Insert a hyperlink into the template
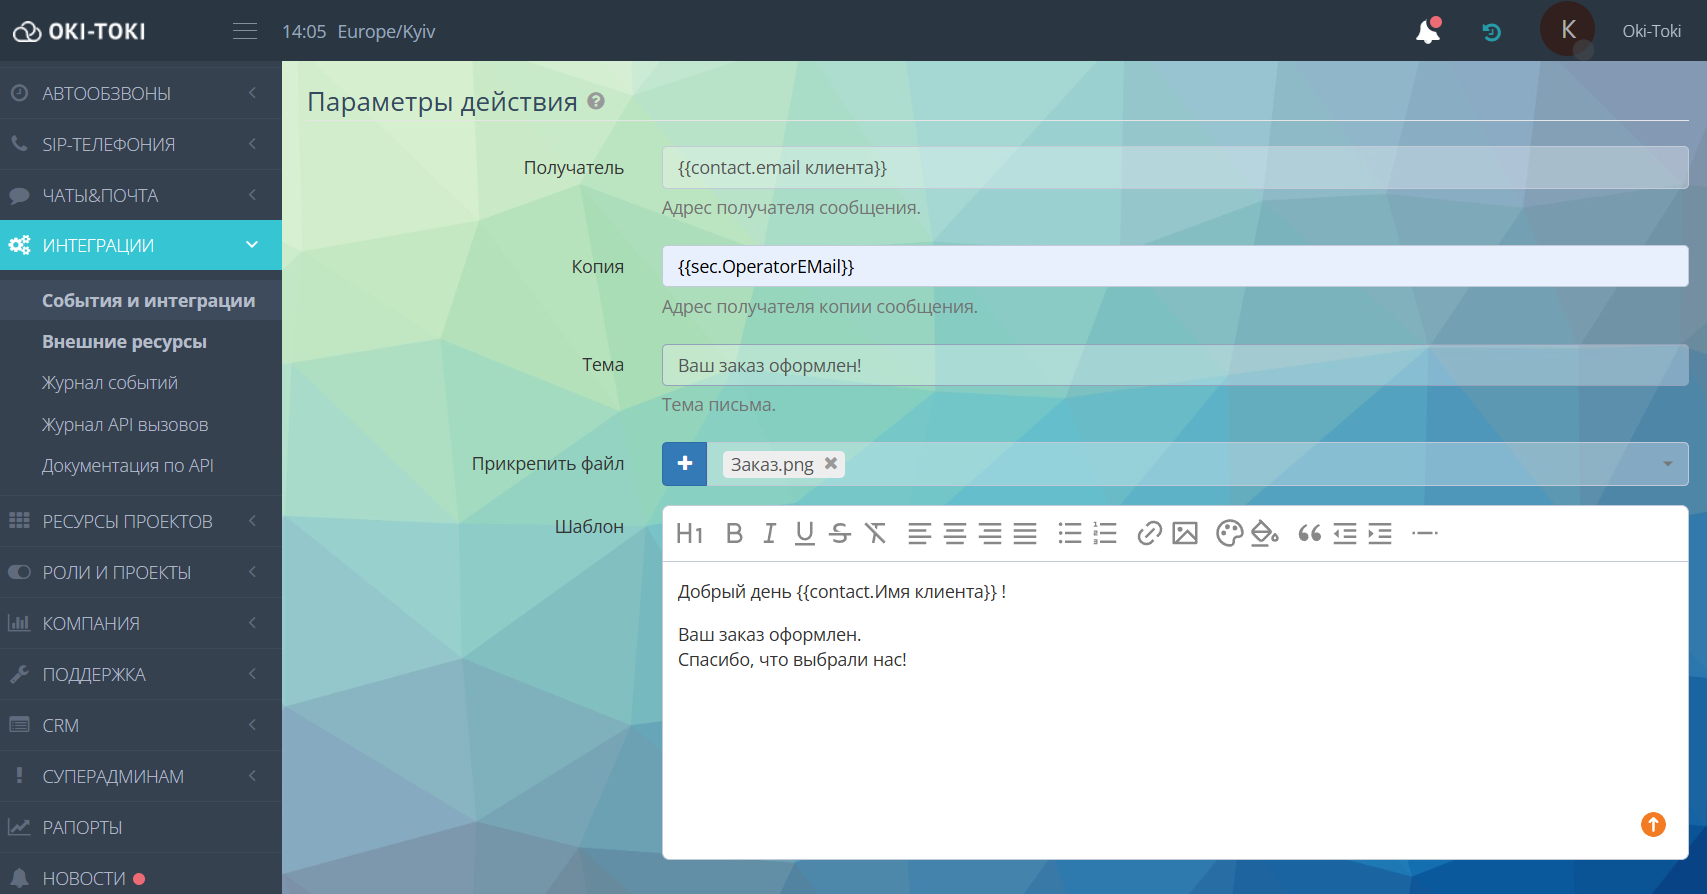The image size is (1707, 894). (x=1150, y=534)
